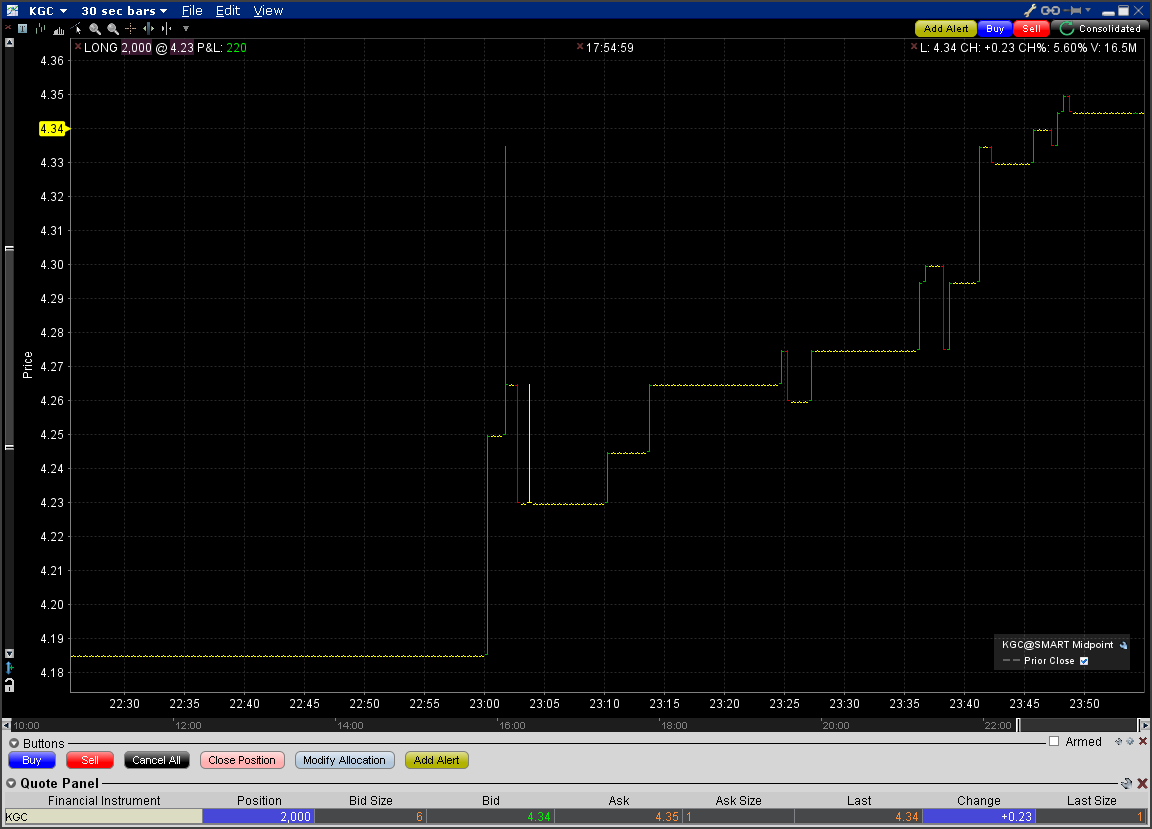Click the chain link grouping icon
The image size is (1152, 829).
1051,10
